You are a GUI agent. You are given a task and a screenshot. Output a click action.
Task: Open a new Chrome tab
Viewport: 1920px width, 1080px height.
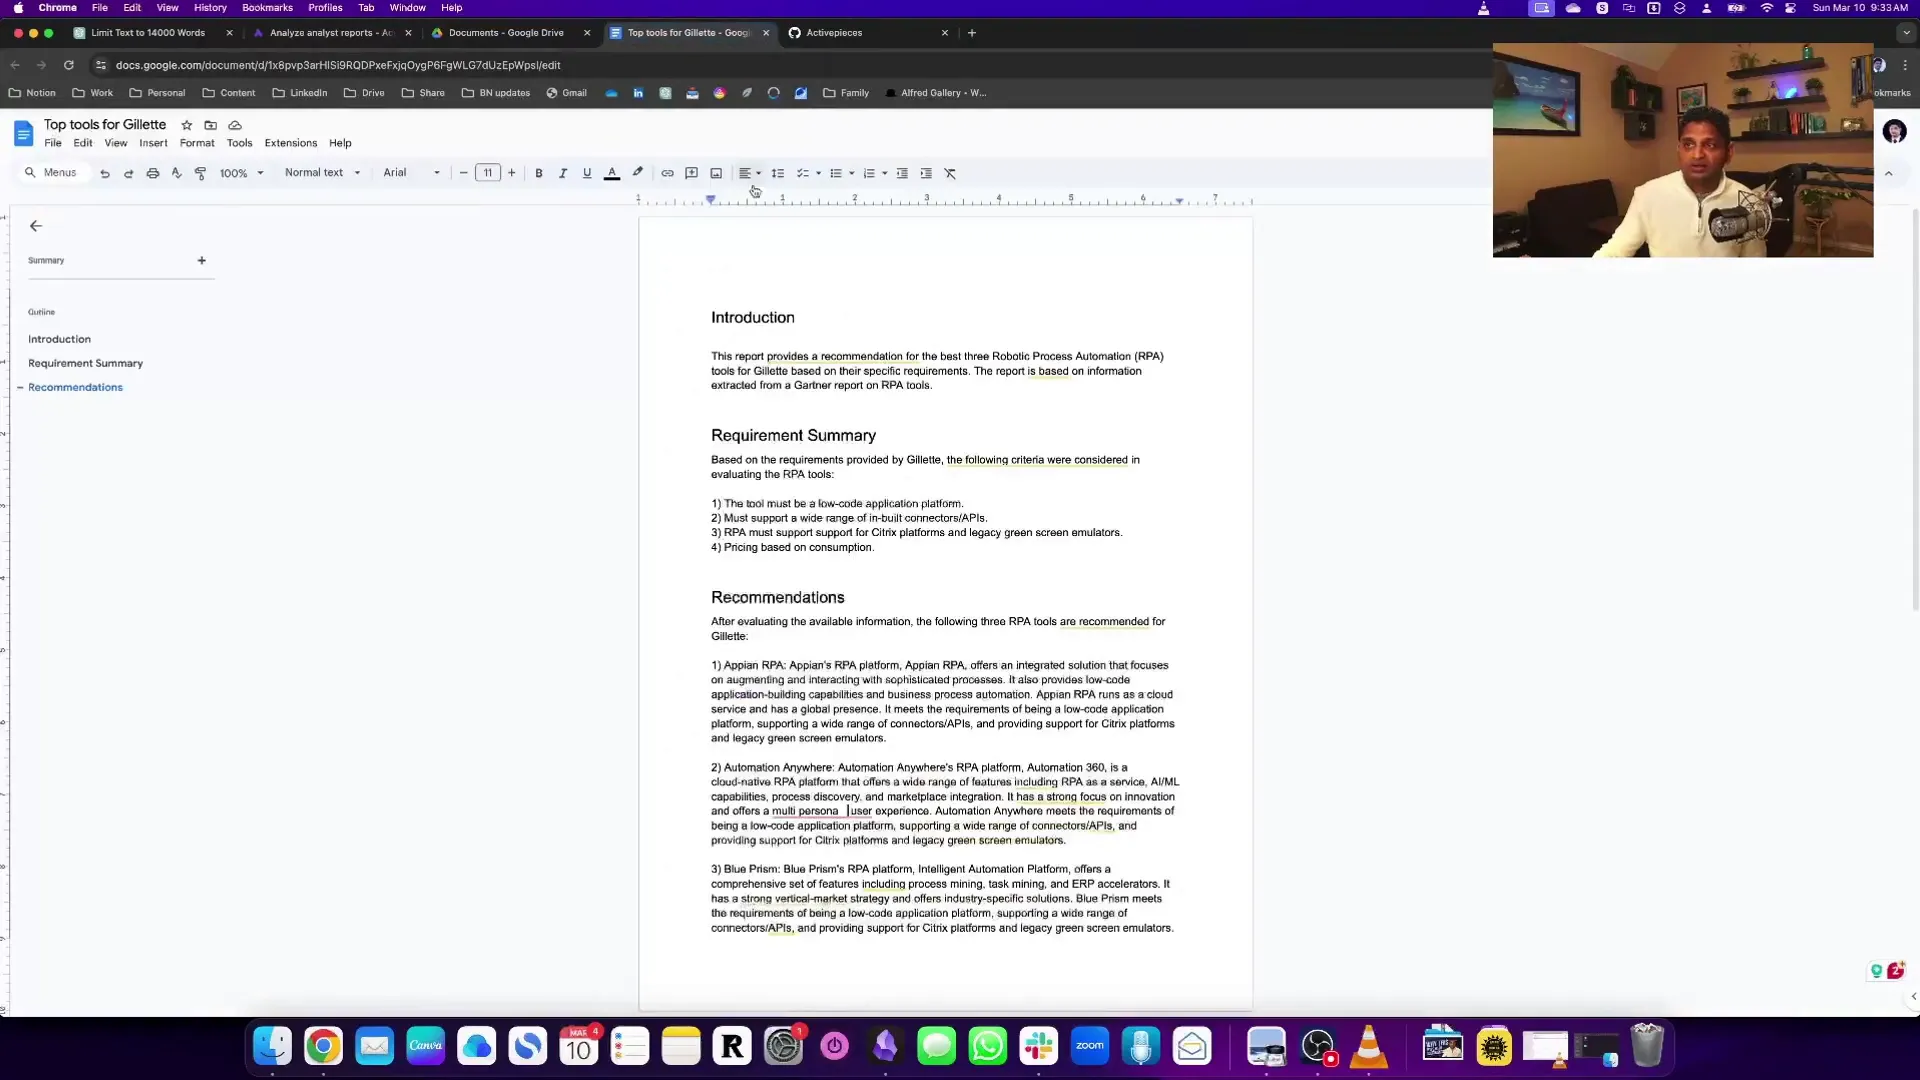click(x=971, y=33)
